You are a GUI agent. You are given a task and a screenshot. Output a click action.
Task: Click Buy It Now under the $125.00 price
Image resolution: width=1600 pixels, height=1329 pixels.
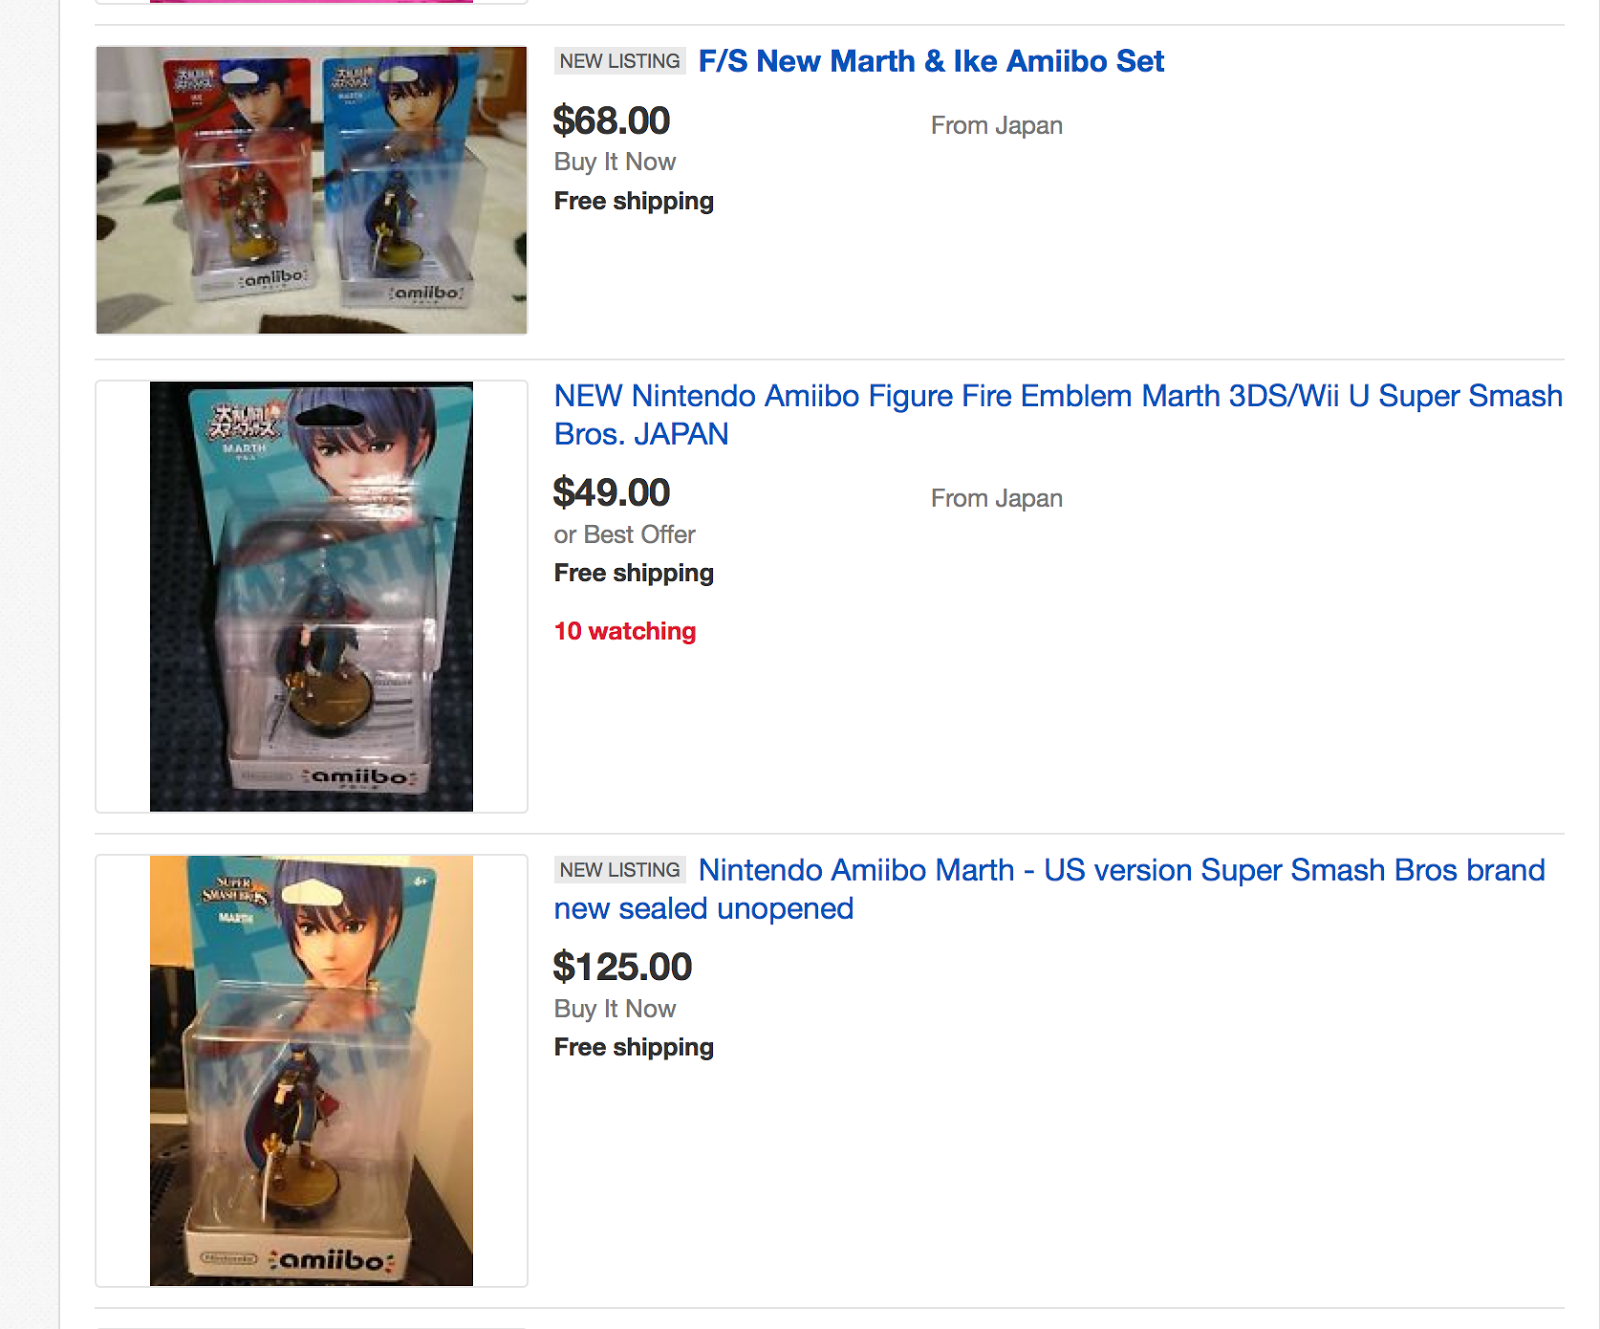click(615, 1009)
